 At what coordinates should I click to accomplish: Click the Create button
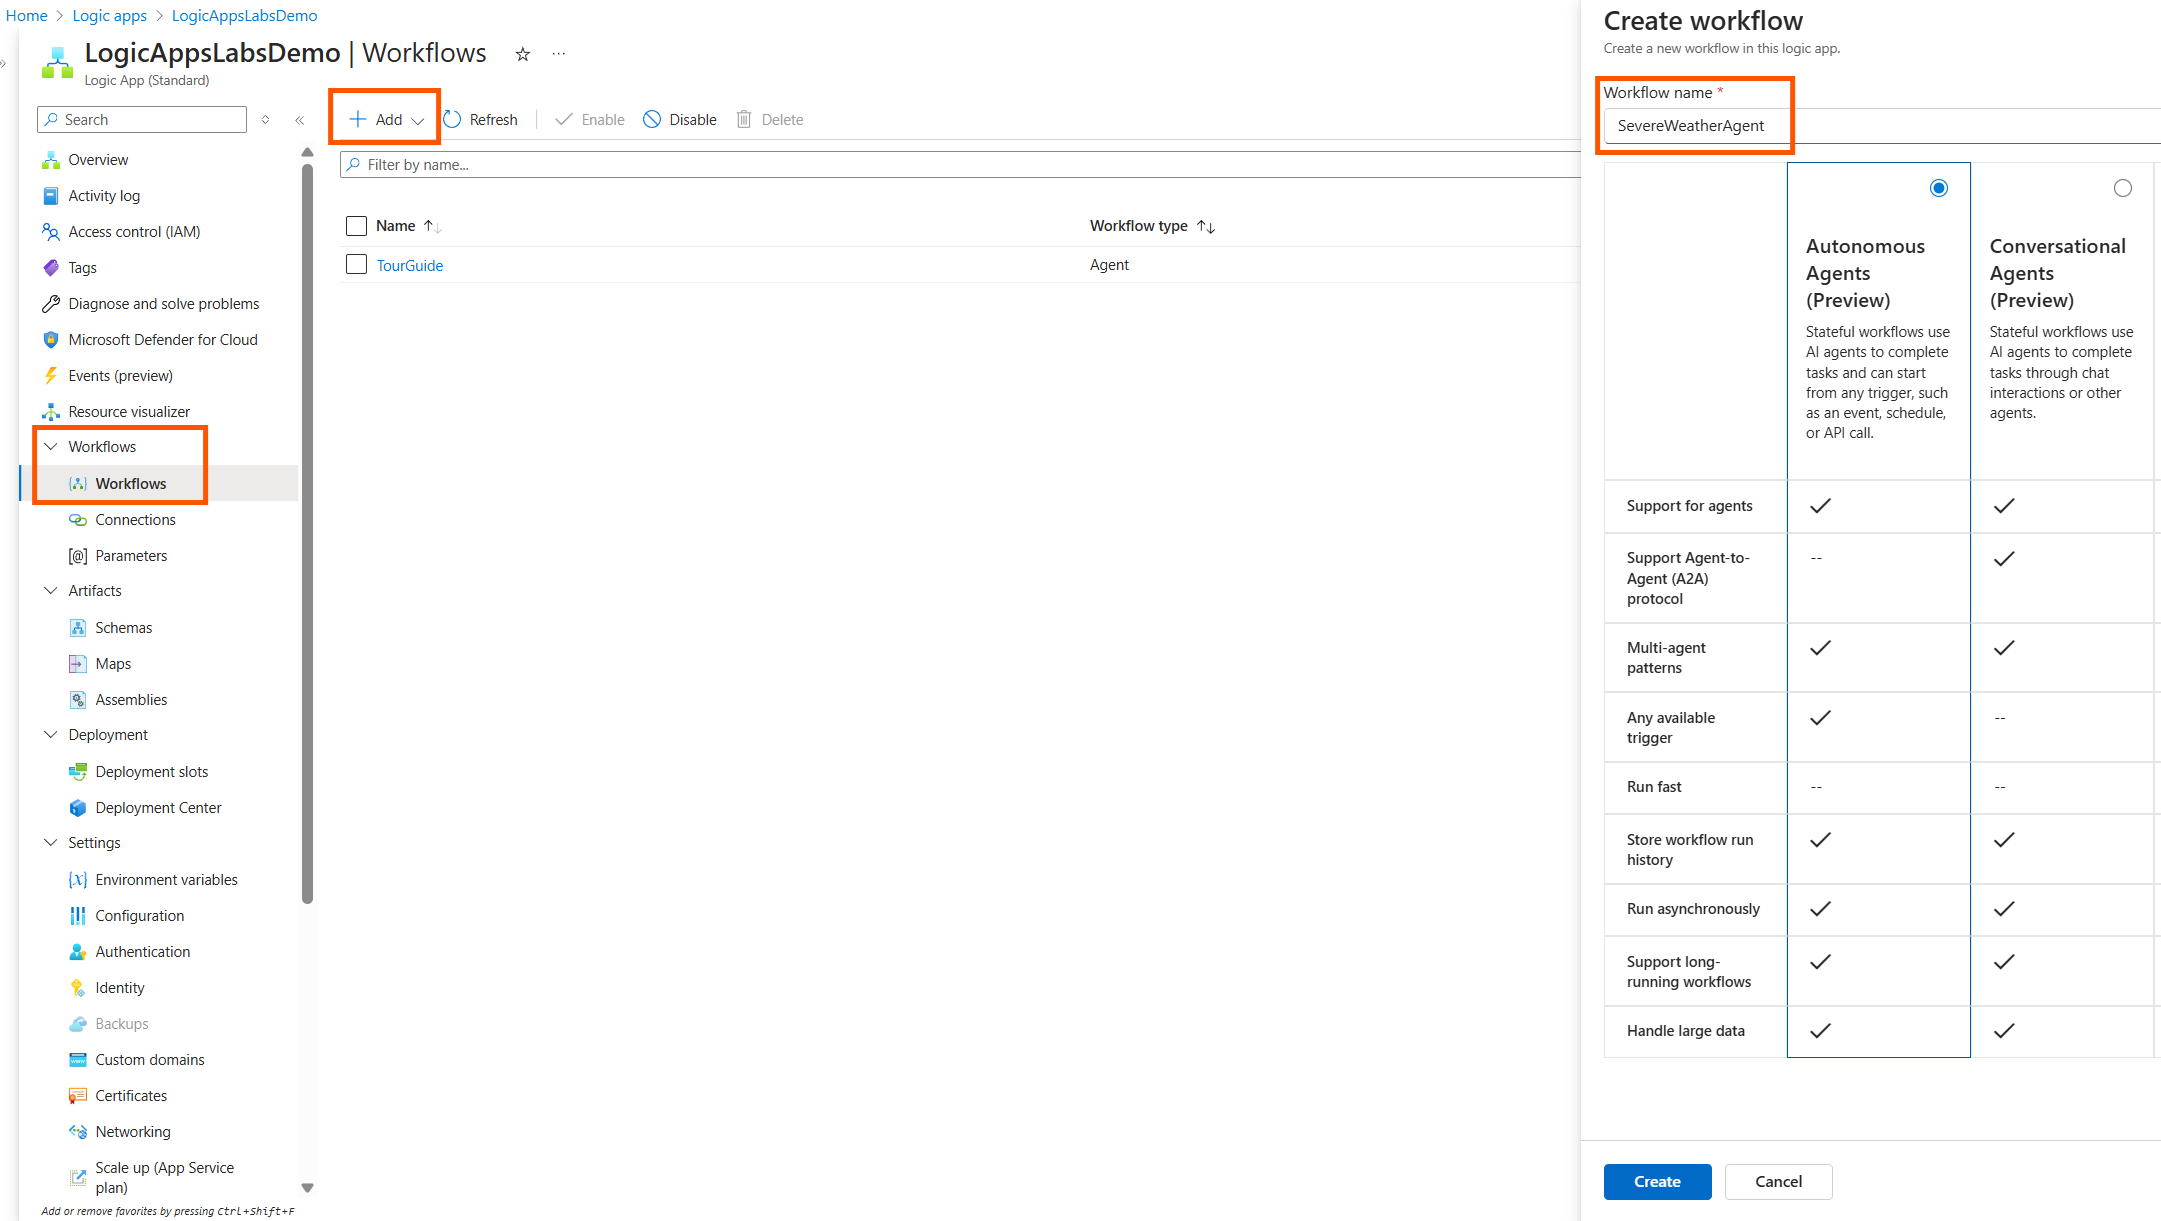(1657, 1181)
